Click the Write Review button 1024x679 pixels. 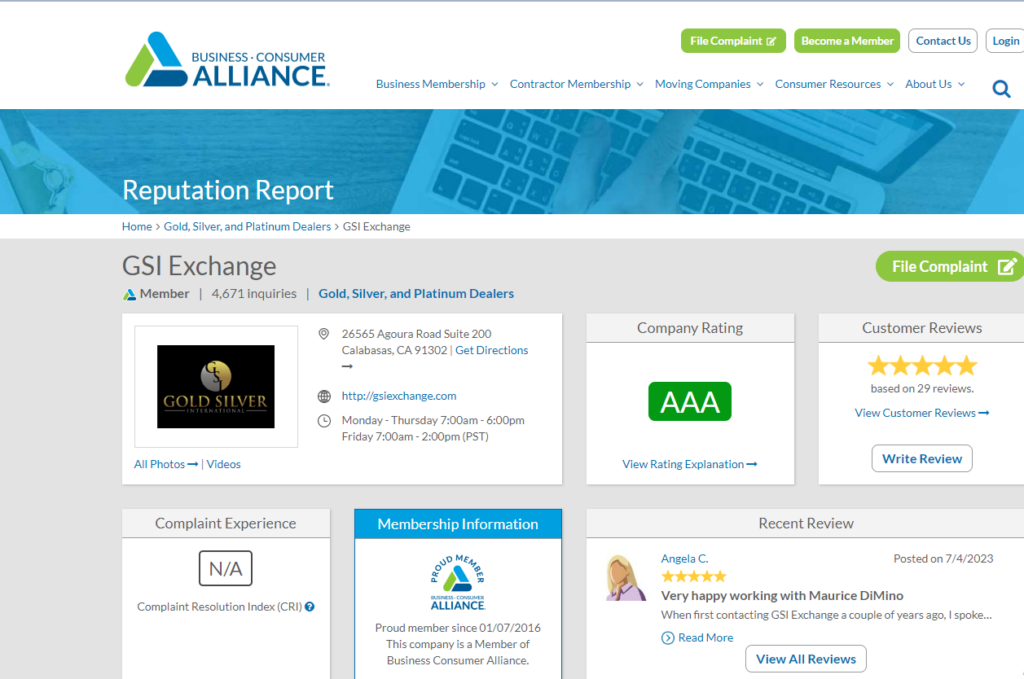(x=922, y=458)
